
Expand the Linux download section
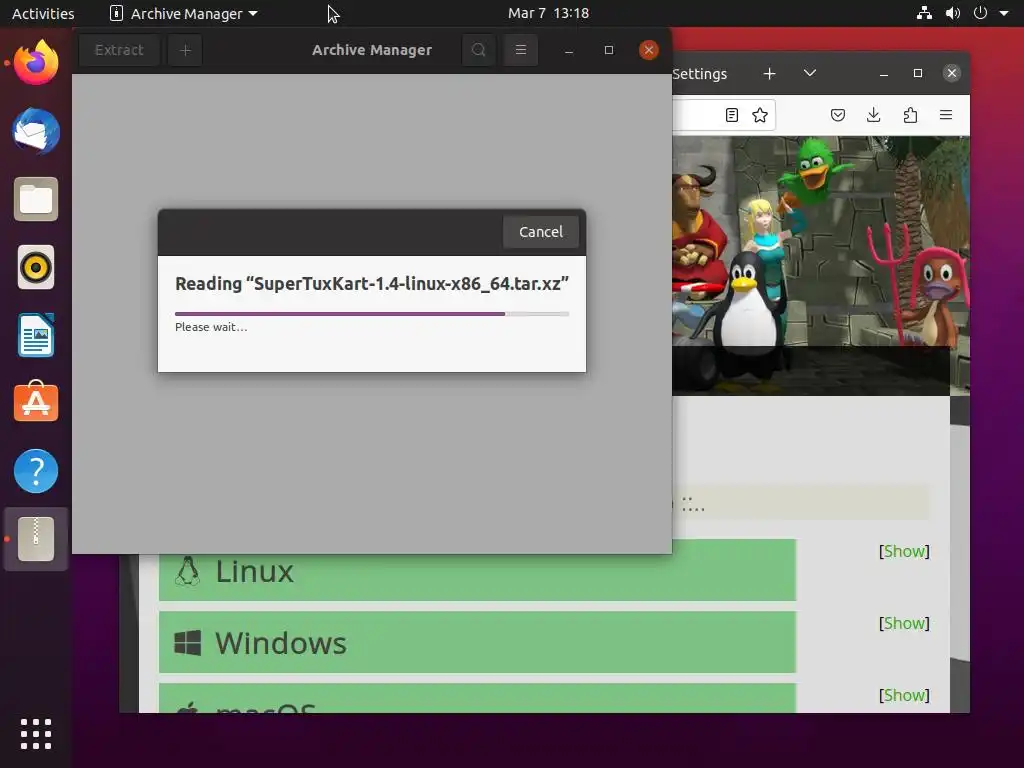tap(477, 571)
